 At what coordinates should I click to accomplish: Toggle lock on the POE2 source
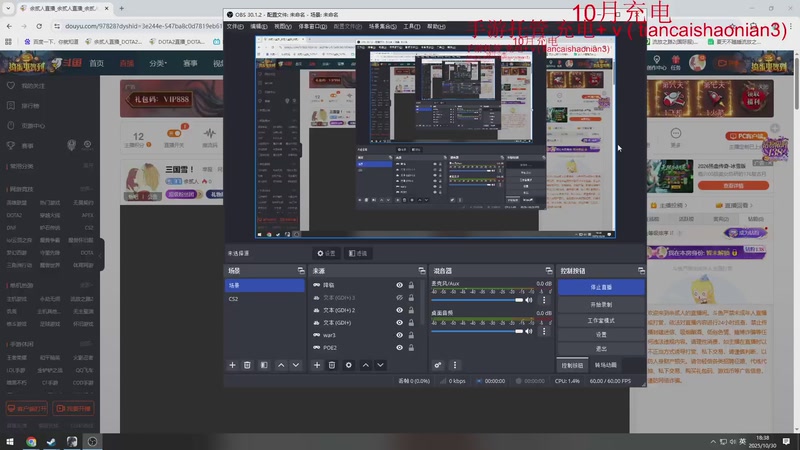[x=411, y=348]
